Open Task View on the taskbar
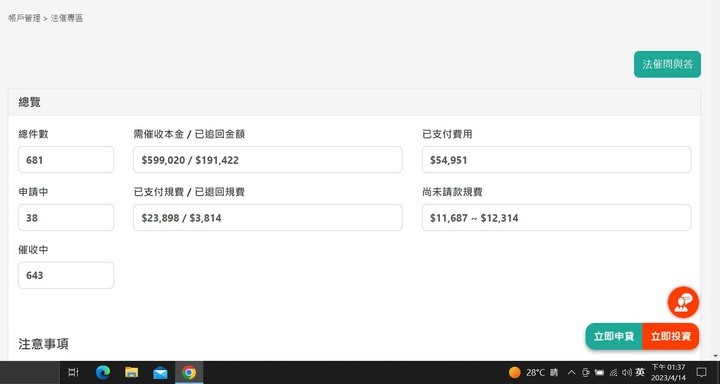Image resolution: width=720 pixels, height=384 pixels. click(73, 373)
